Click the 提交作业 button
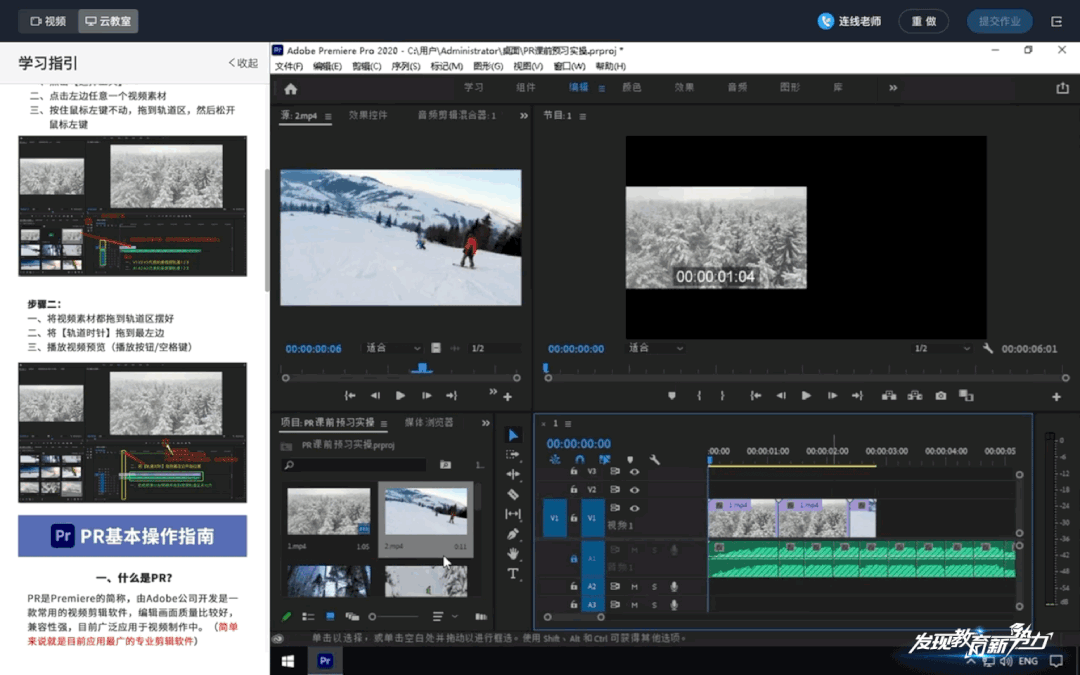This screenshot has height=675, width=1080. pyautogui.click(x=999, y=21)
